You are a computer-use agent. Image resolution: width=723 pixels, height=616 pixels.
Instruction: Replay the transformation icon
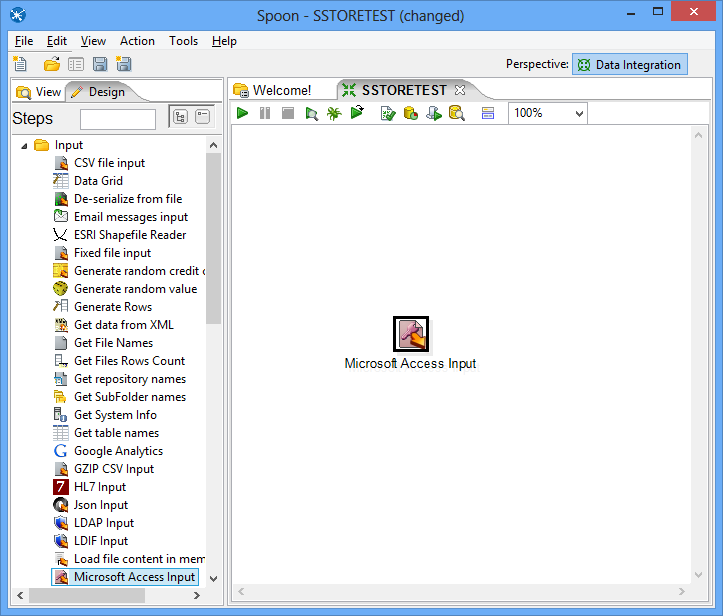coord(357,112)
